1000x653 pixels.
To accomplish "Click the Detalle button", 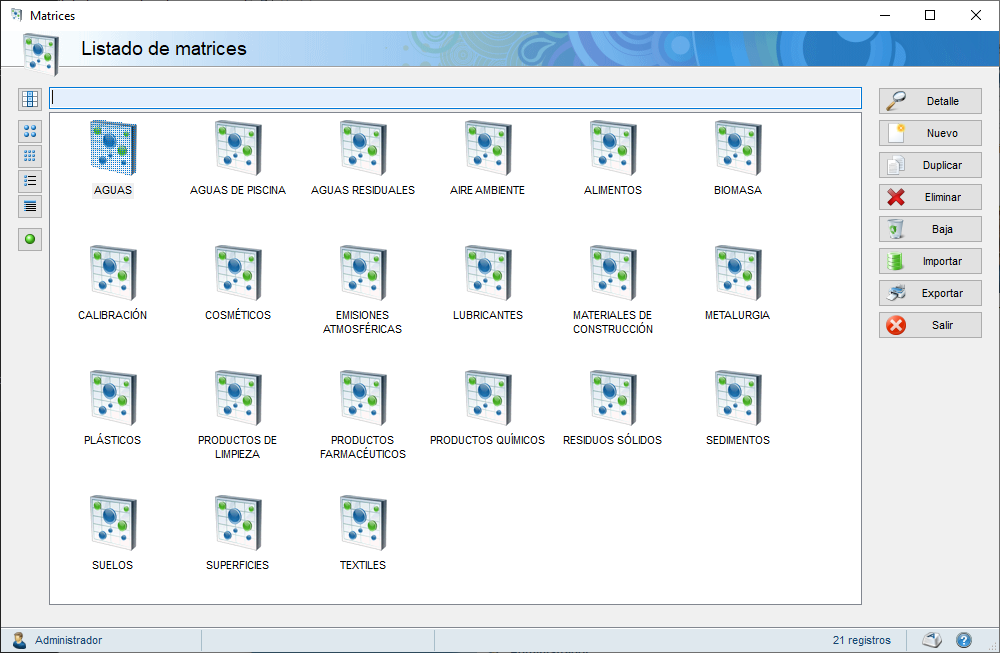I will click(930, 101).
